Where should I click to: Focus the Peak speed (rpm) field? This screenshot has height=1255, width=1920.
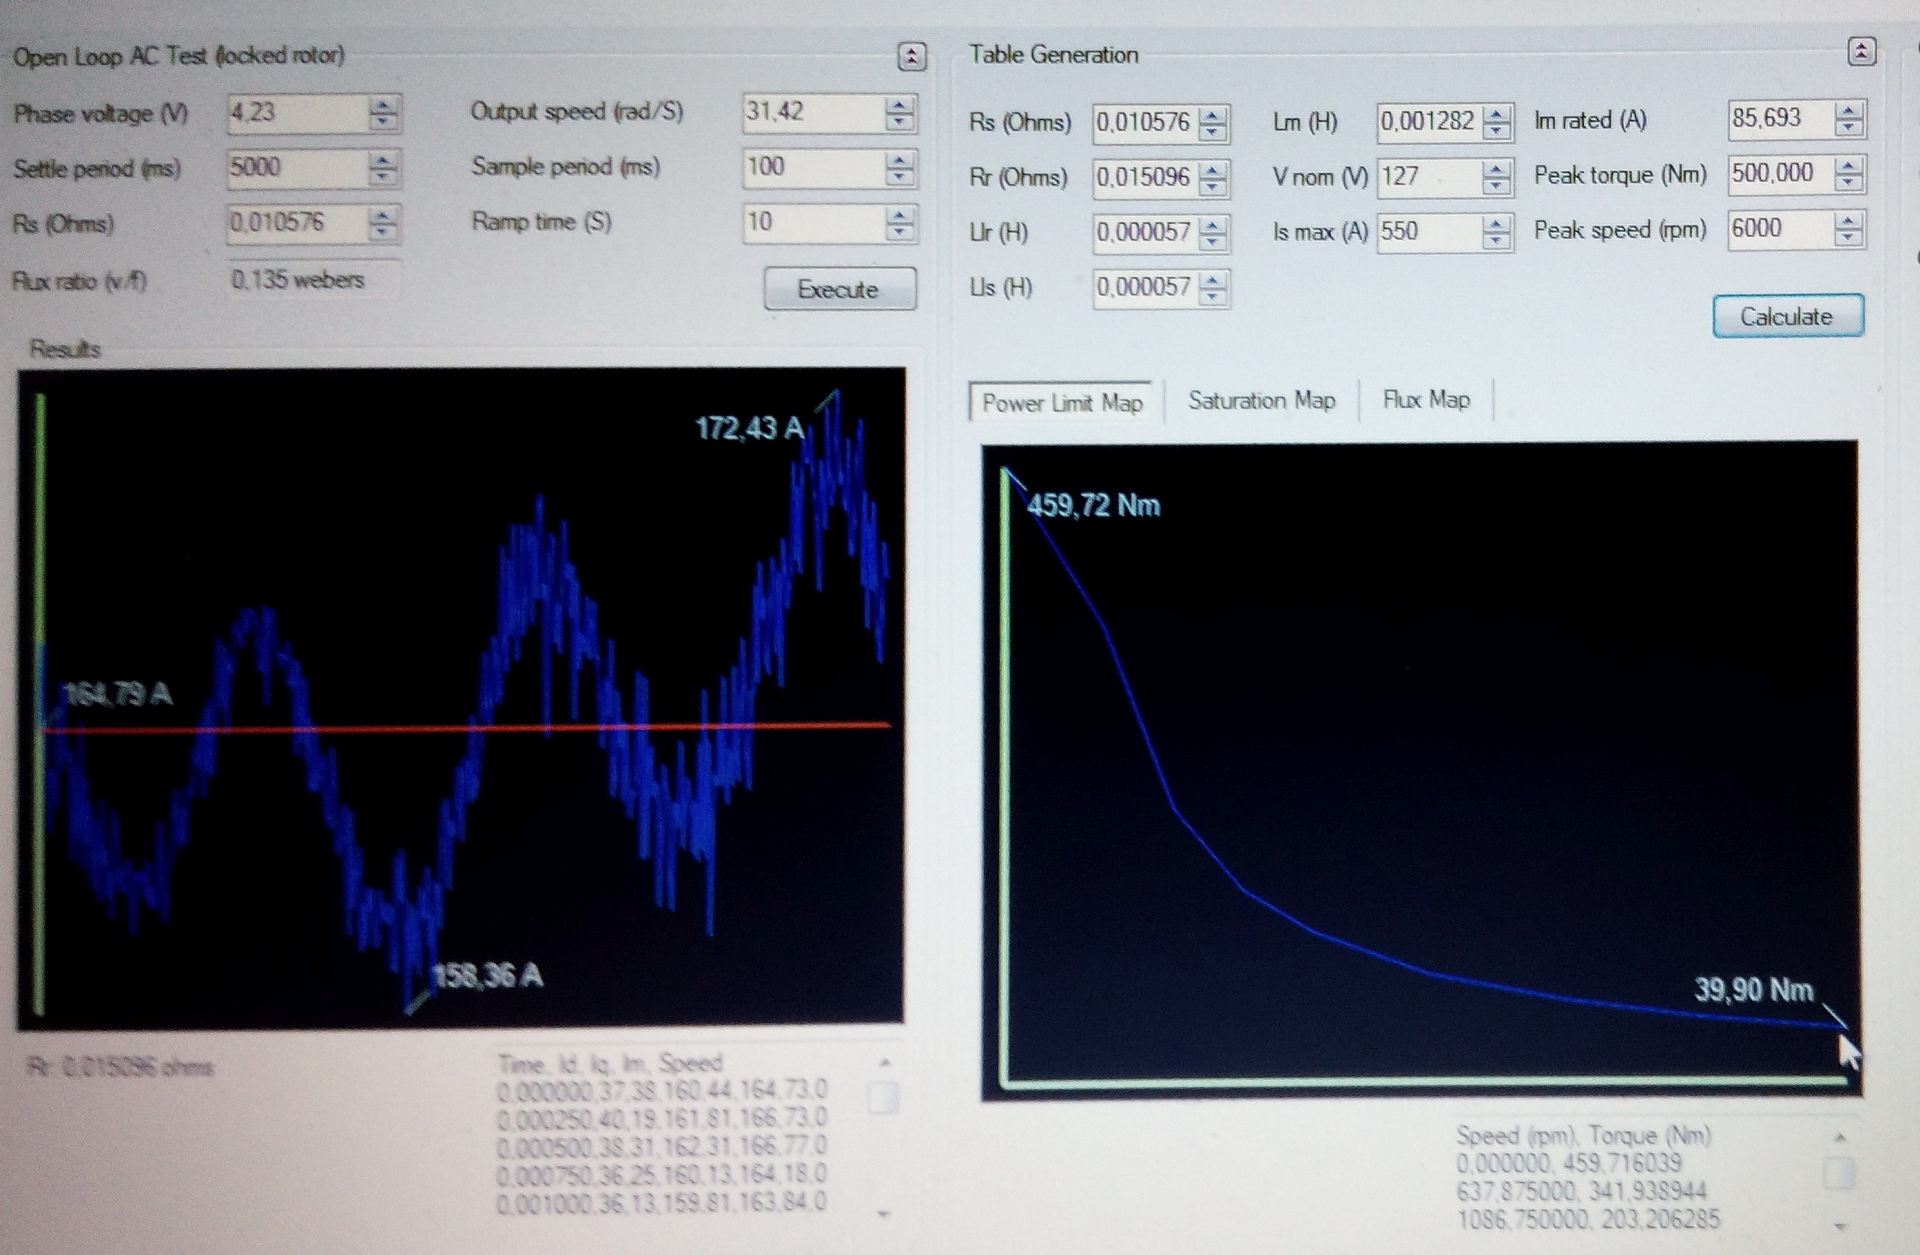1778,229
